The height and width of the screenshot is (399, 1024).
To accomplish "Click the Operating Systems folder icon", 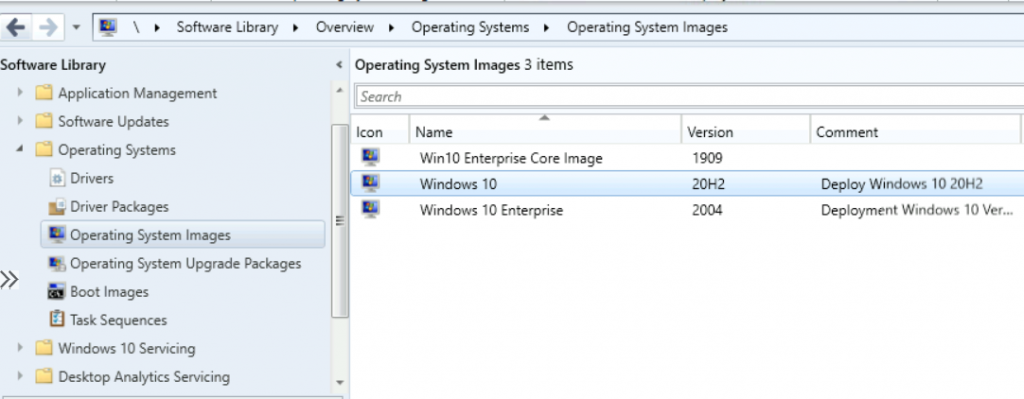I will pyautogui.click(x=44, y=150).
